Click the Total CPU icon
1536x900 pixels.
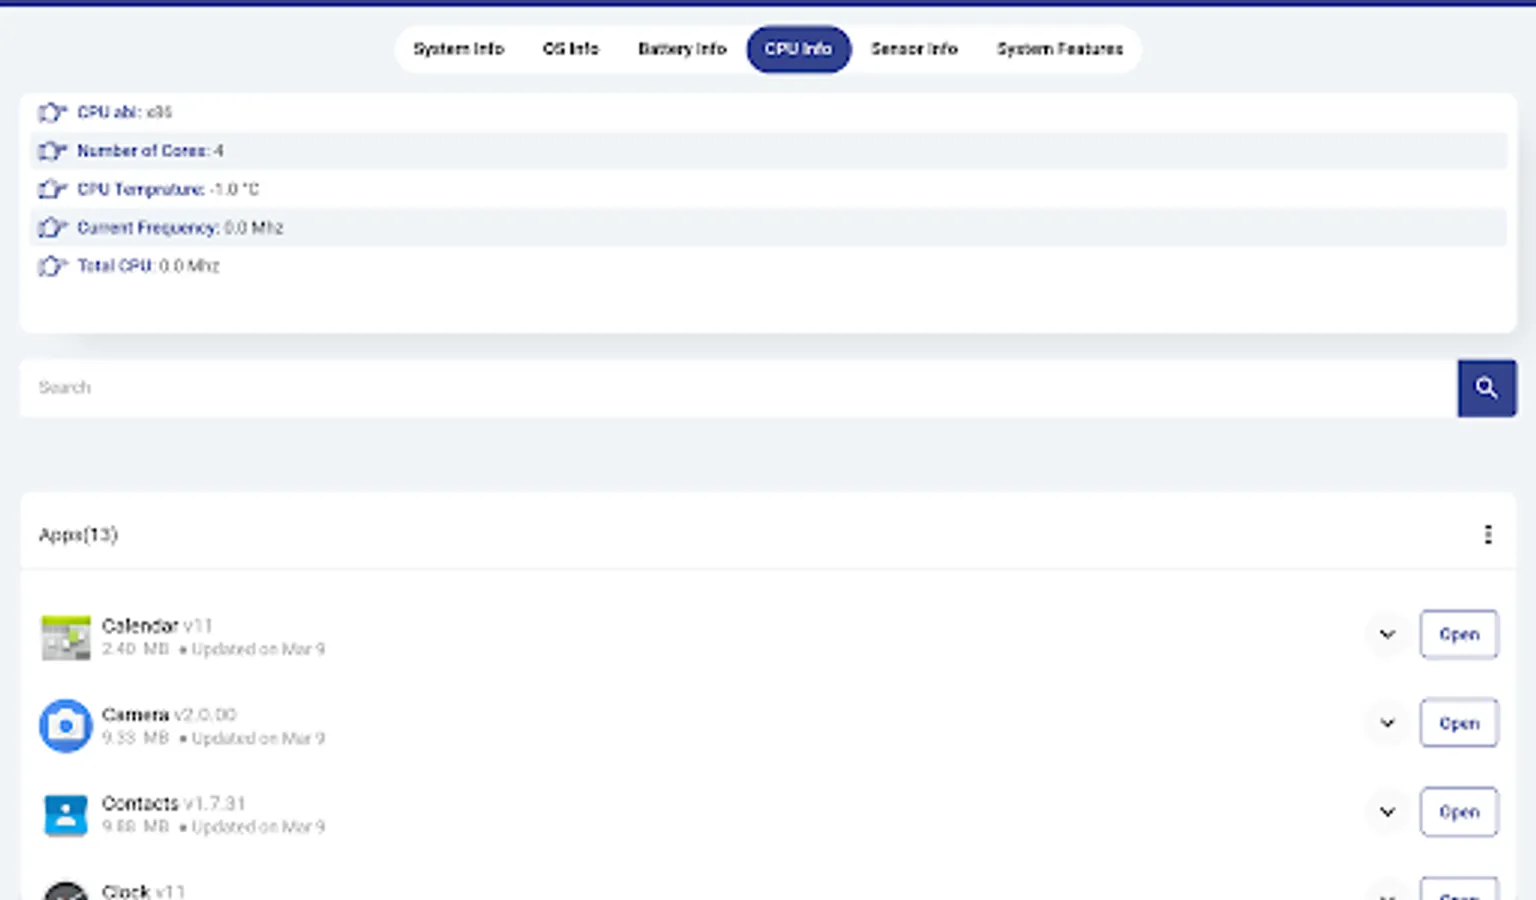coord(50,265)
